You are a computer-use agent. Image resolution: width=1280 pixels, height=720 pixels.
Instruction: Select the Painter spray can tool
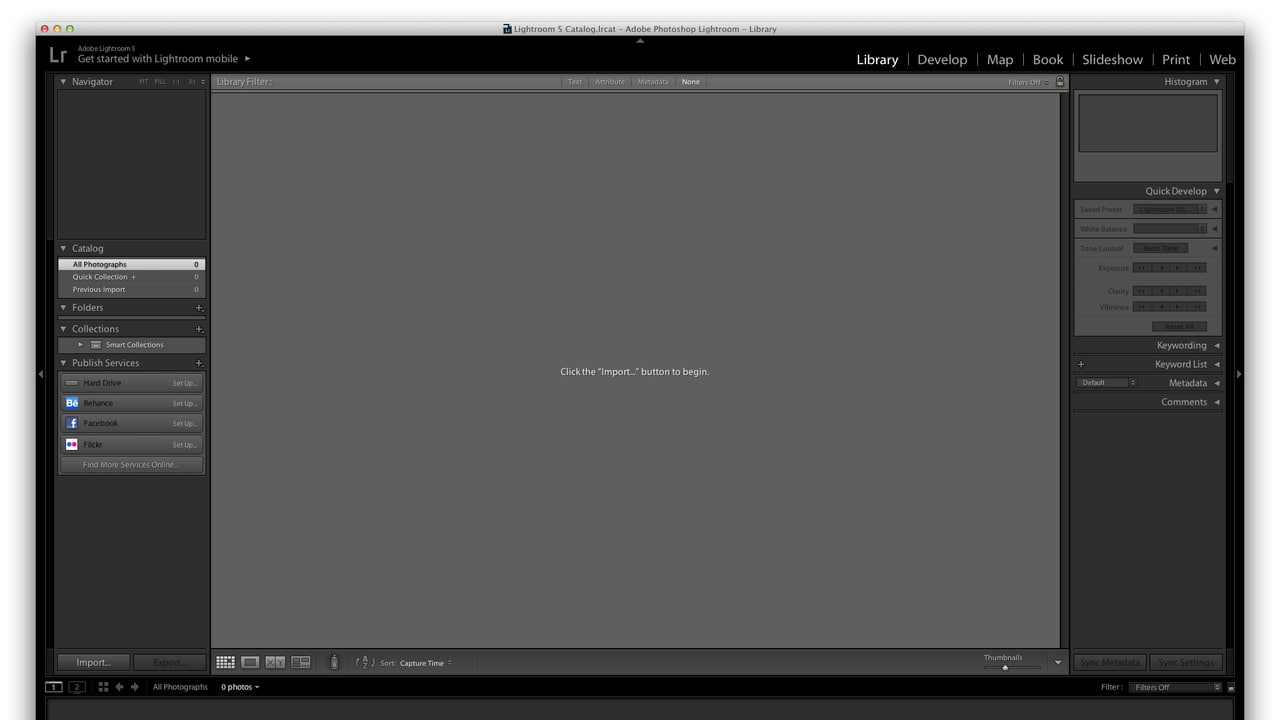pyautogui.click(x=334, y=662)
